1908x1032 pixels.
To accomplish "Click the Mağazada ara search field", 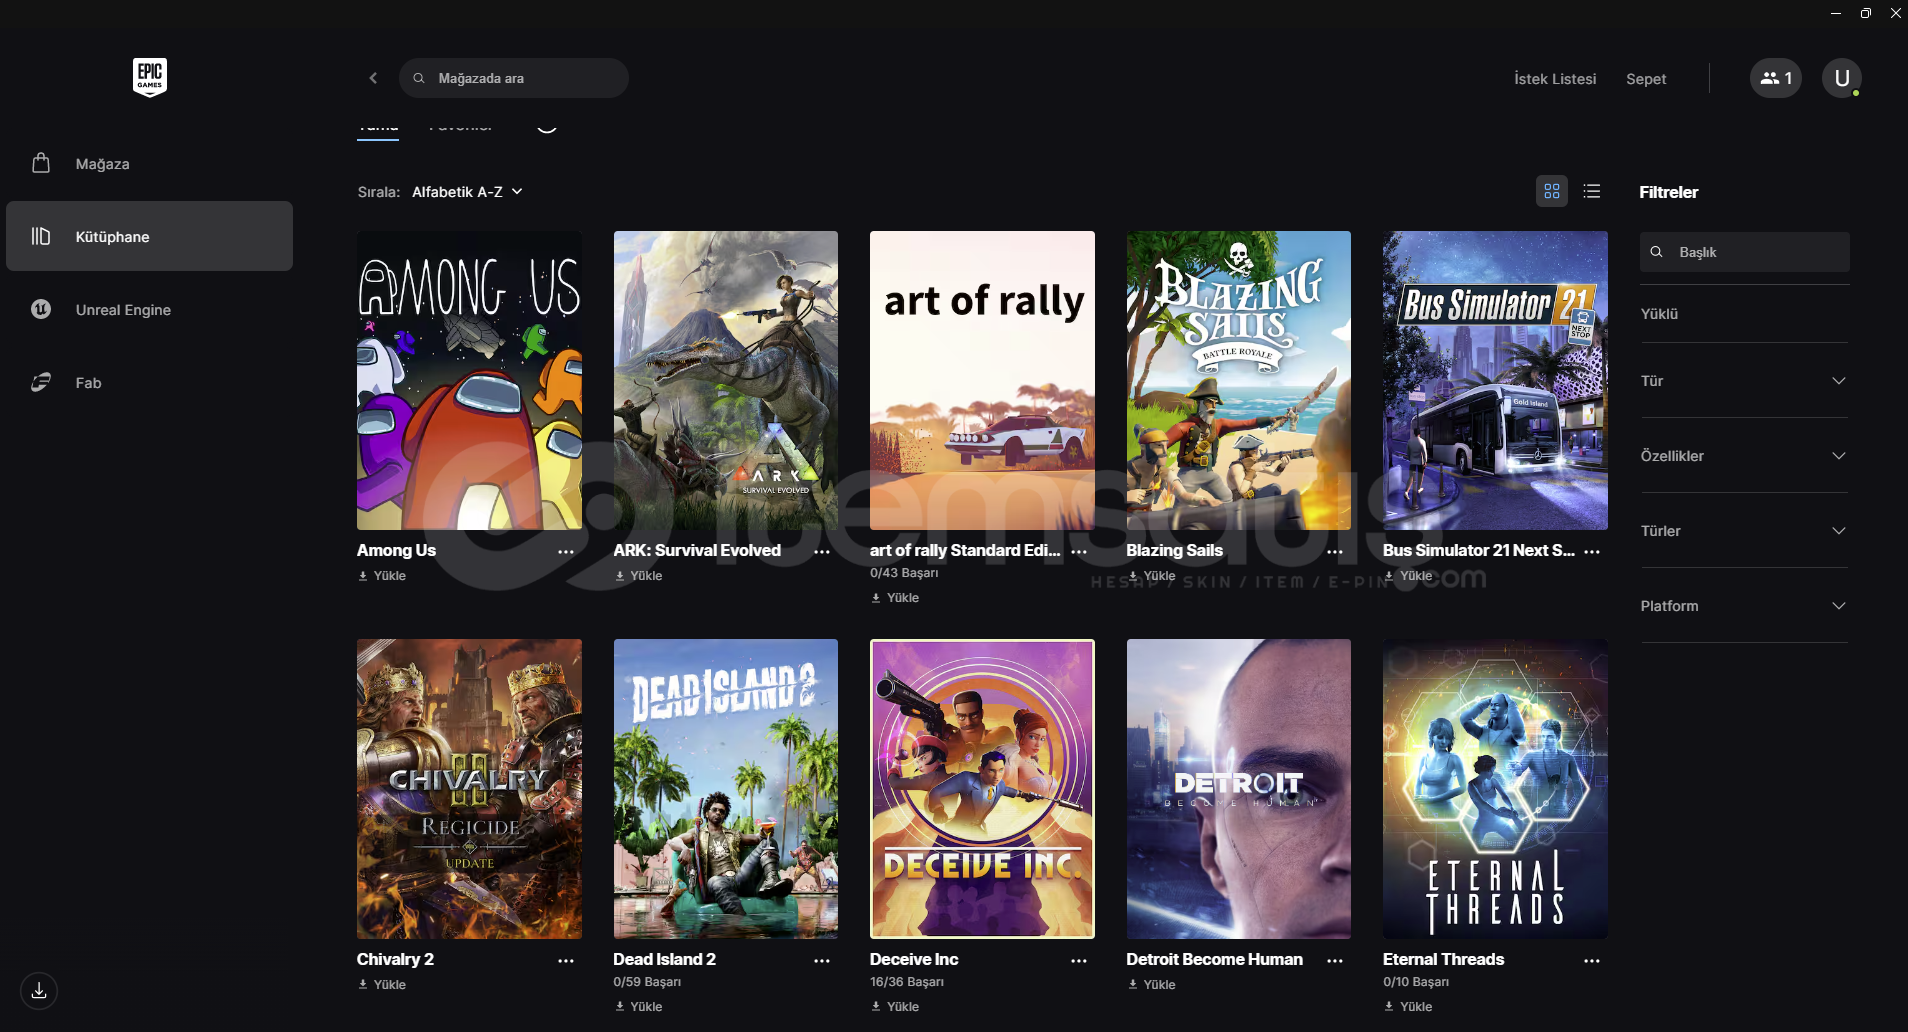I will point(514,78).
